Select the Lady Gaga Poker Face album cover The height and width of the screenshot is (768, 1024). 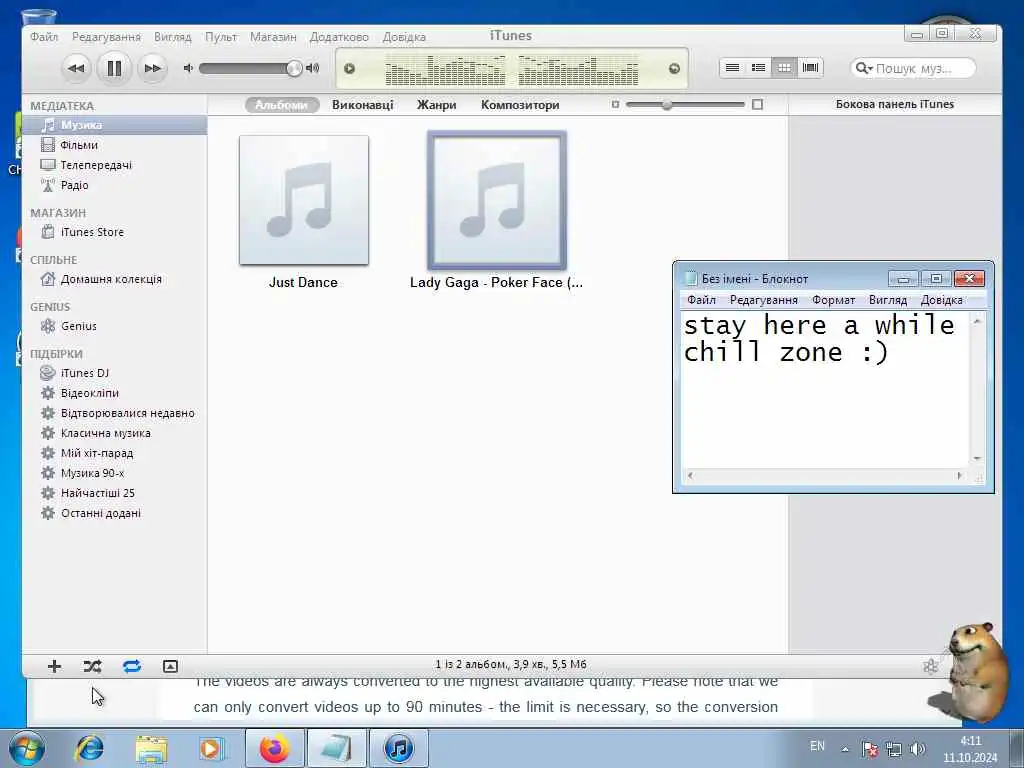point(497,200)
